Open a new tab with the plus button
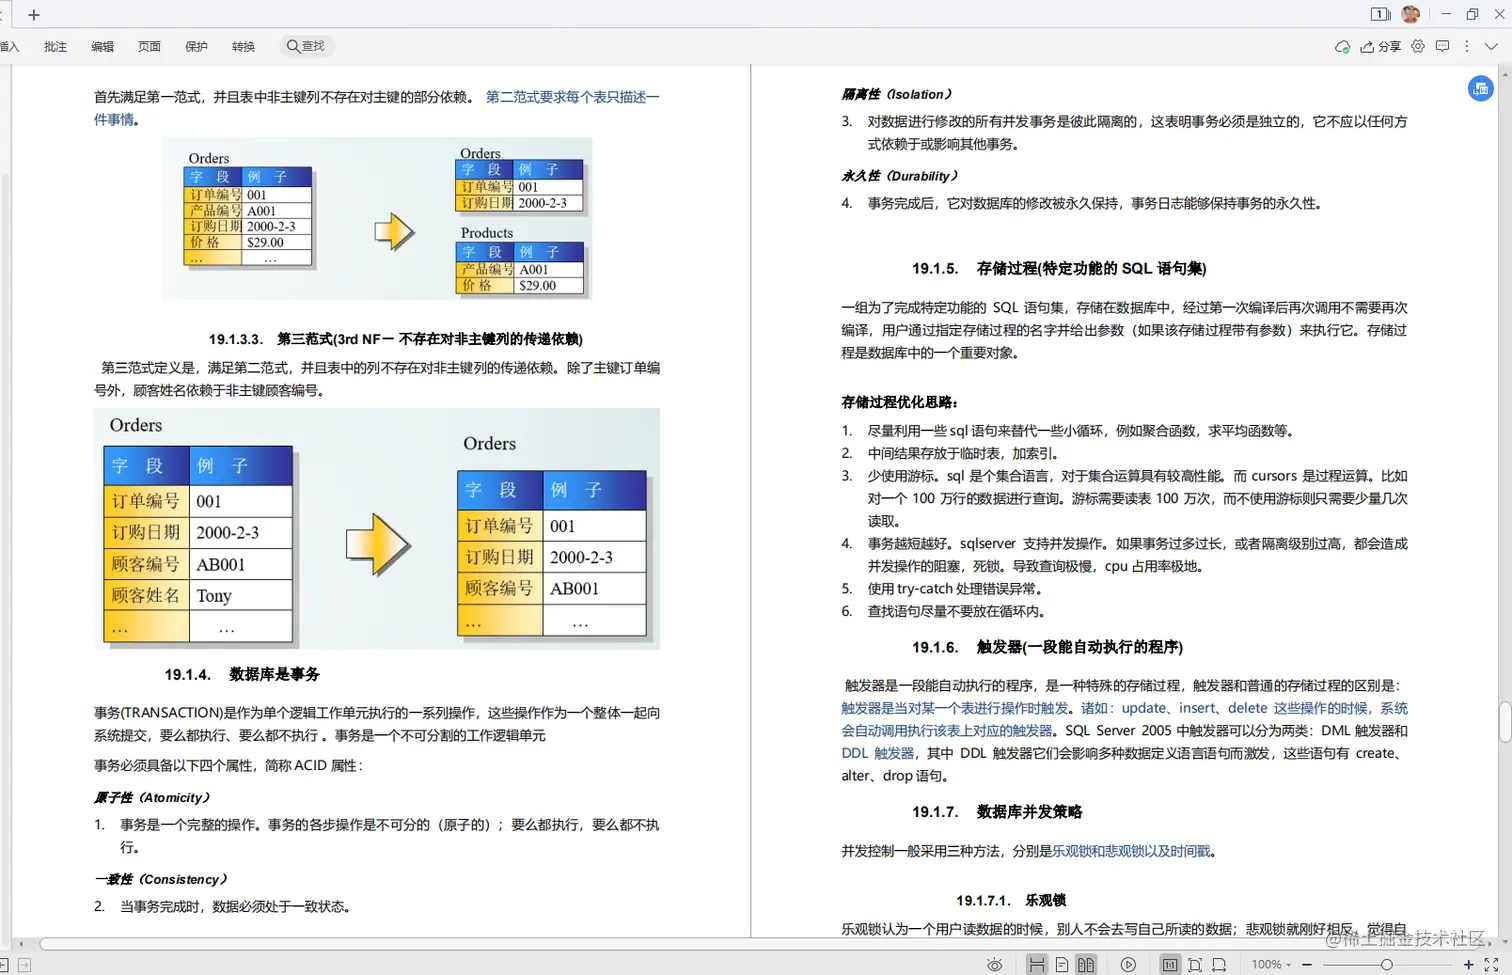1512x975 pixels. pos(33,14)
